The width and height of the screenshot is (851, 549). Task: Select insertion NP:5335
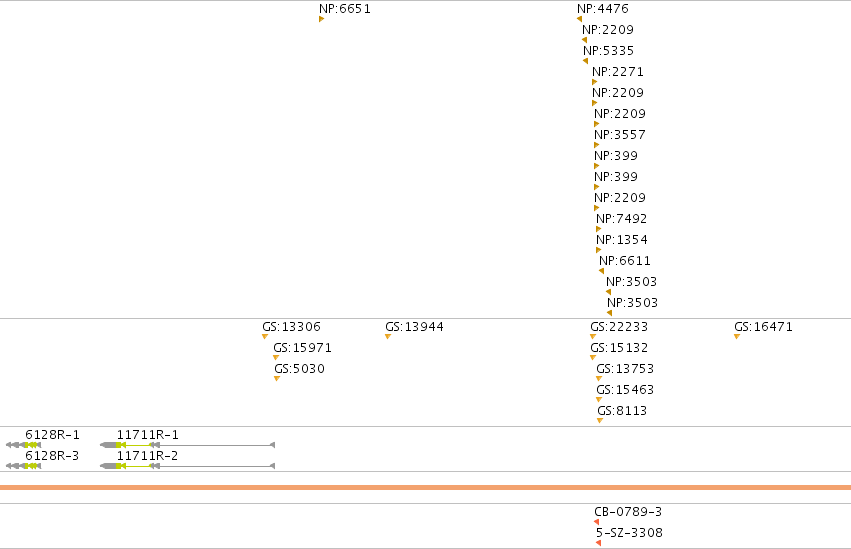(608, 51)
